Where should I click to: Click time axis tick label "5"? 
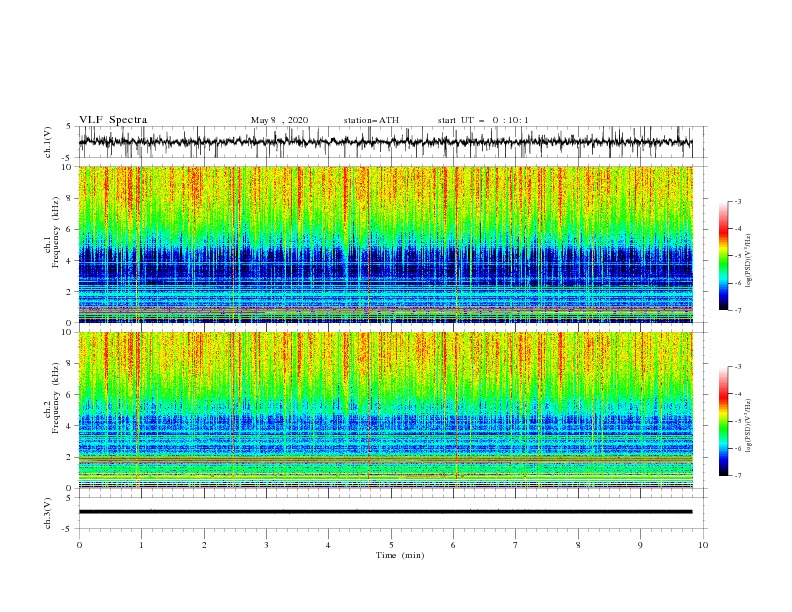[391, 545]
